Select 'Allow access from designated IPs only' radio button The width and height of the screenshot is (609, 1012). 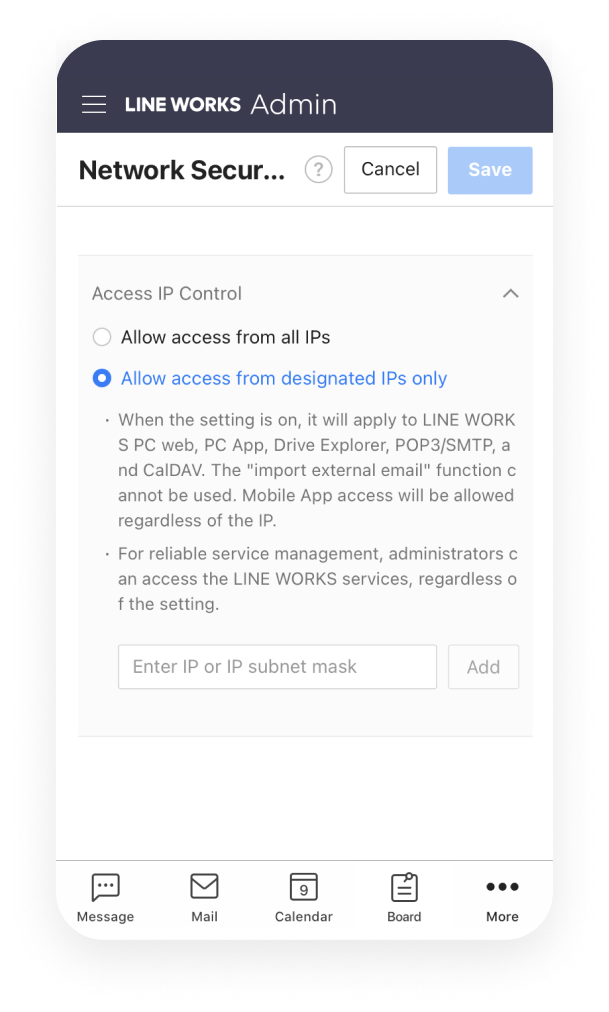pos(102,378)
